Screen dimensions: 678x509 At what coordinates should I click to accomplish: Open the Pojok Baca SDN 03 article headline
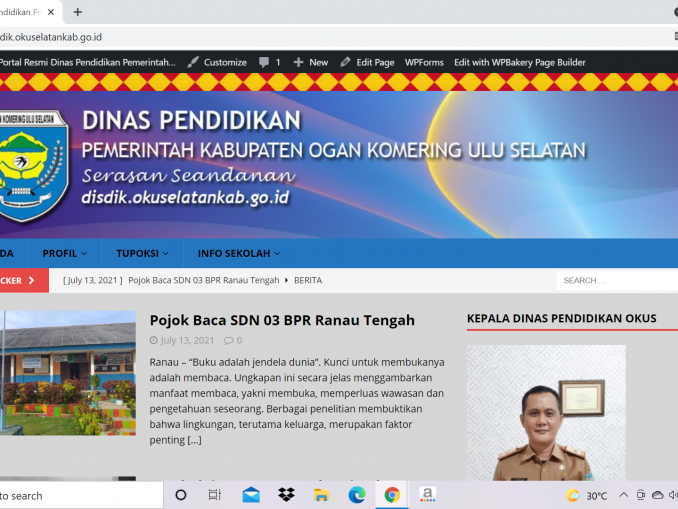pos(282,320)
